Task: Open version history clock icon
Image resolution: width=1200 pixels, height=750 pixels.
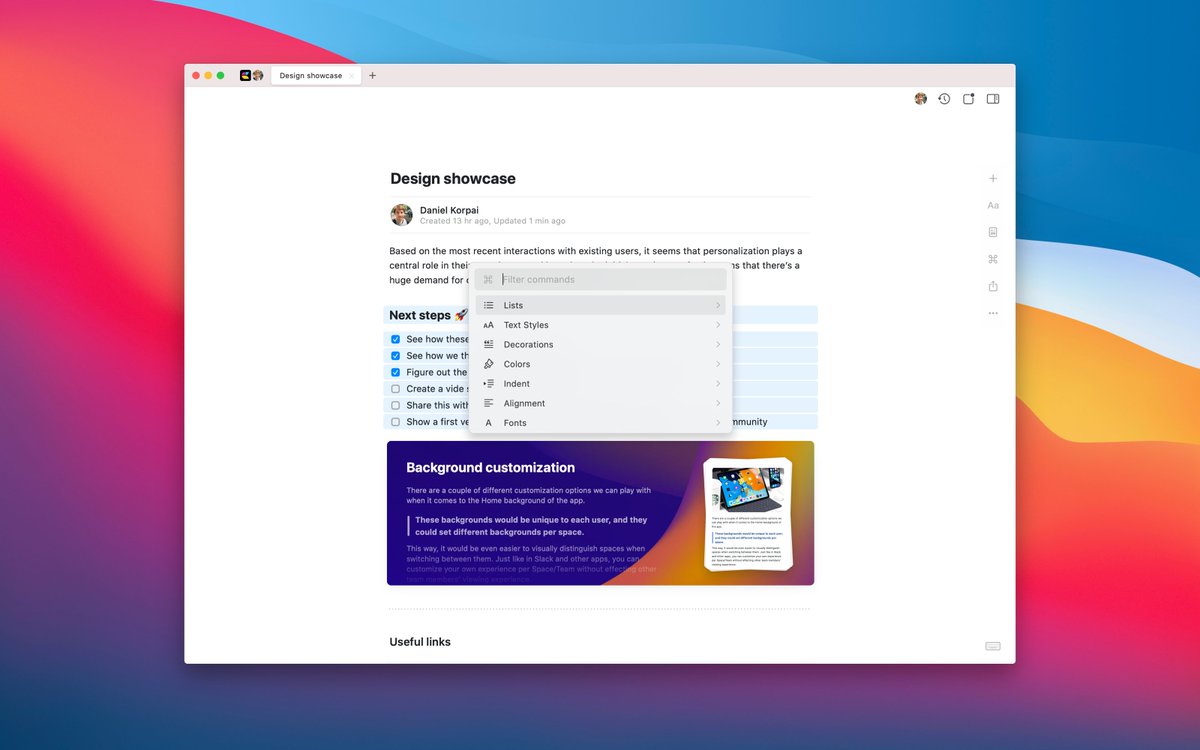Action: click(944, 99)
